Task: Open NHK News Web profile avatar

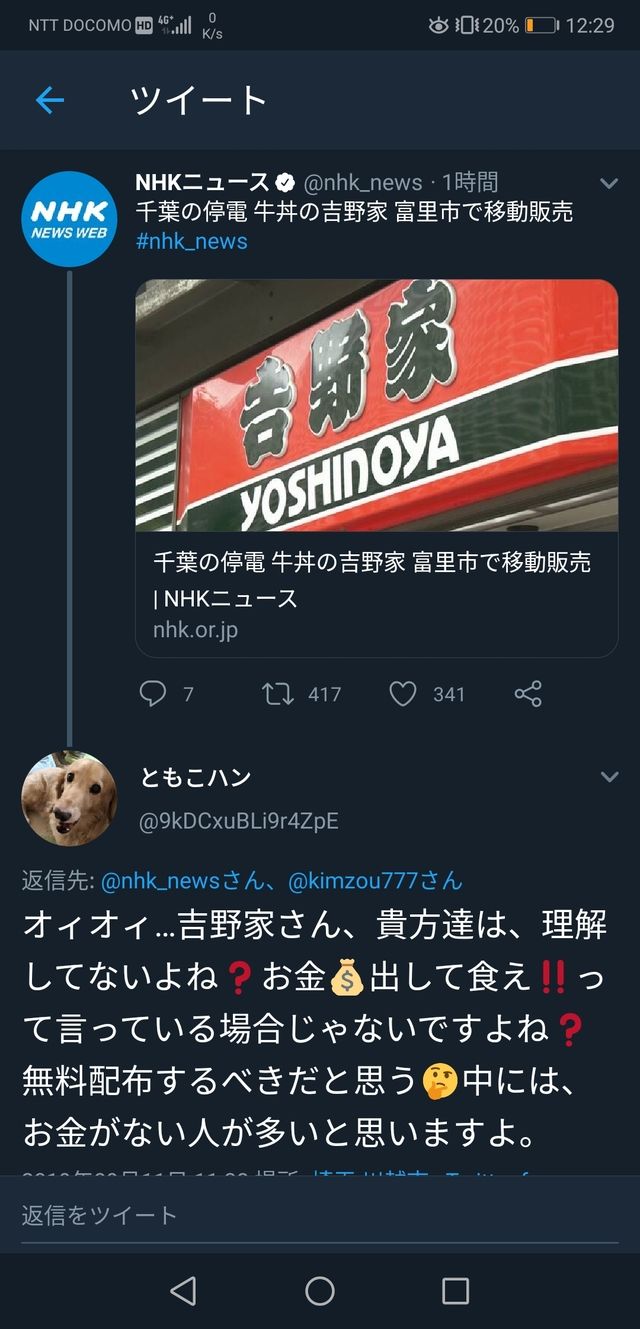Action: tap(70, 219)
